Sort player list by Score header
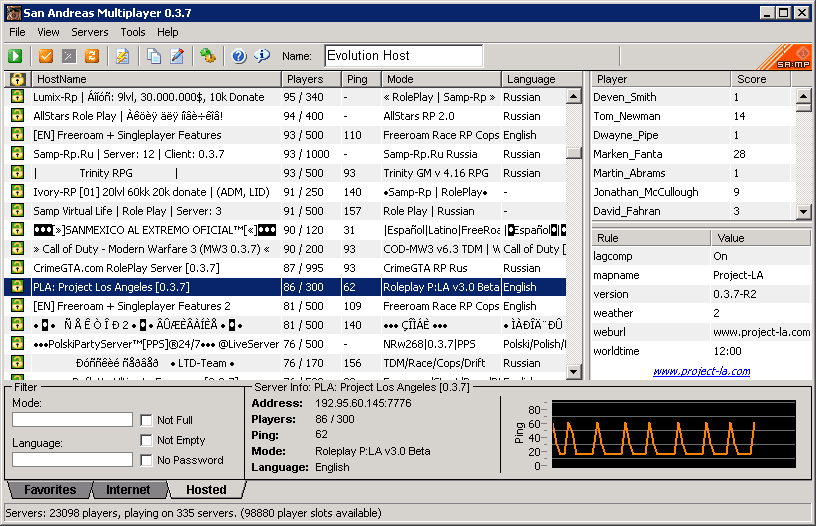This screenshot has width=816, height=526. point(760,79)
